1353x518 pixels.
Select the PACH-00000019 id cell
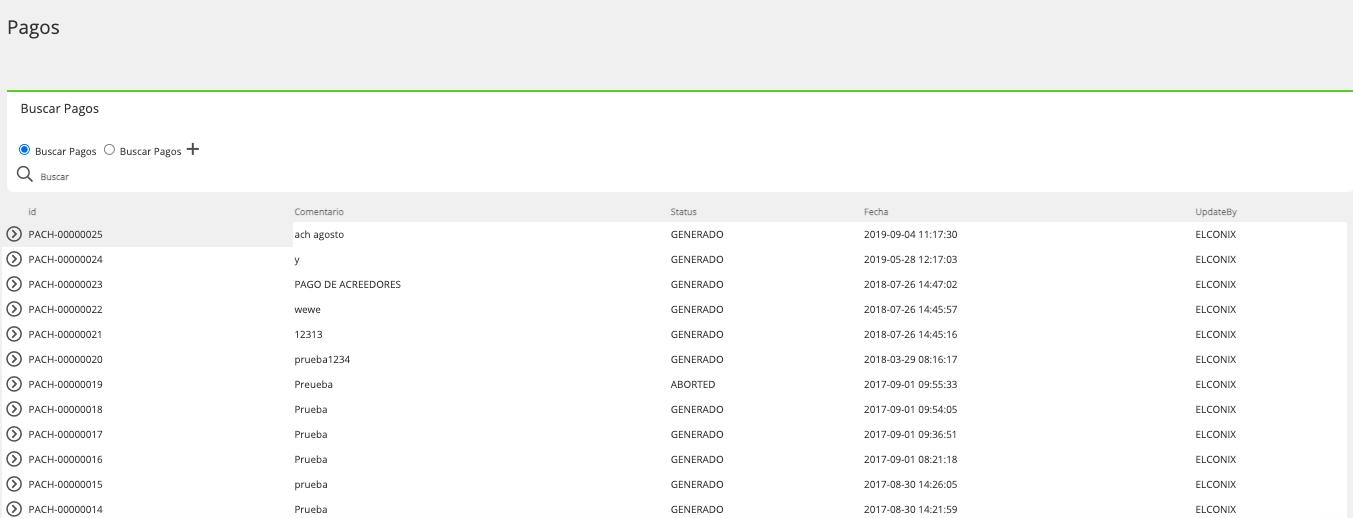pyautogui.click(x=66, y=384)
